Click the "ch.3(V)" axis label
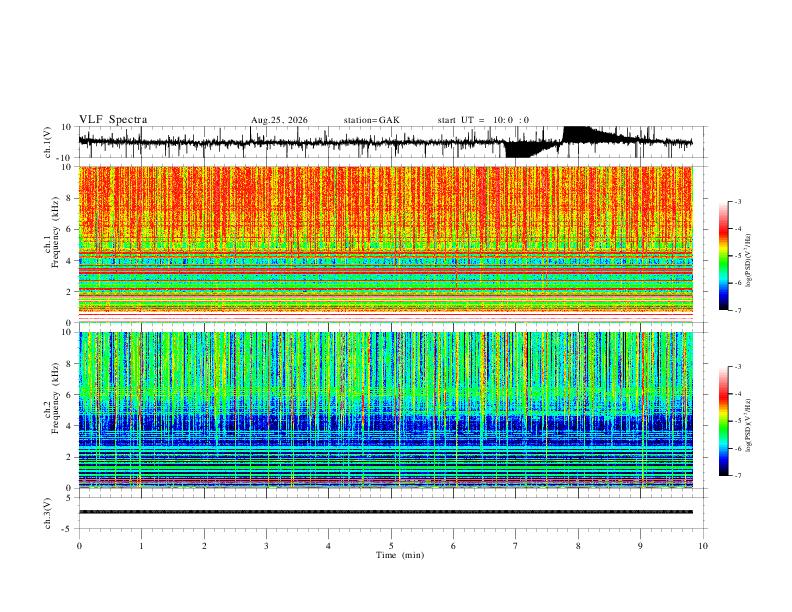The height and width of the screenshot is (612, 792). click(x=48, y=513)
